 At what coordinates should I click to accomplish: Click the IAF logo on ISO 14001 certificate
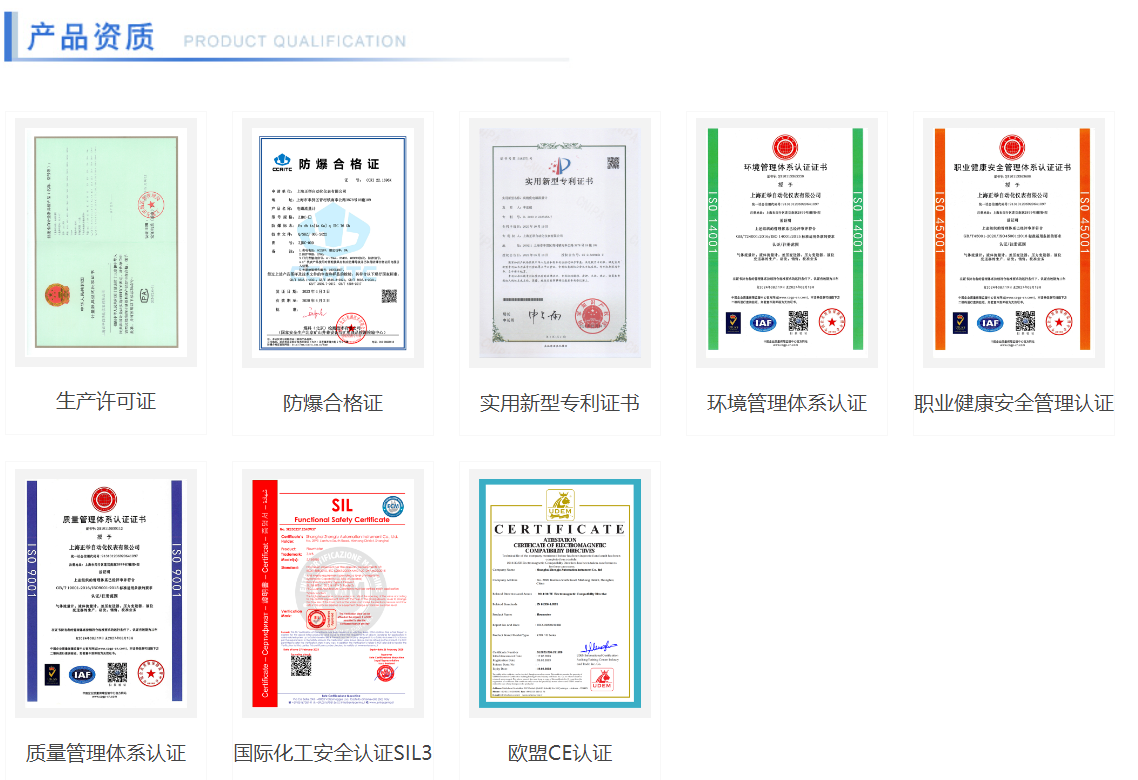764,322
